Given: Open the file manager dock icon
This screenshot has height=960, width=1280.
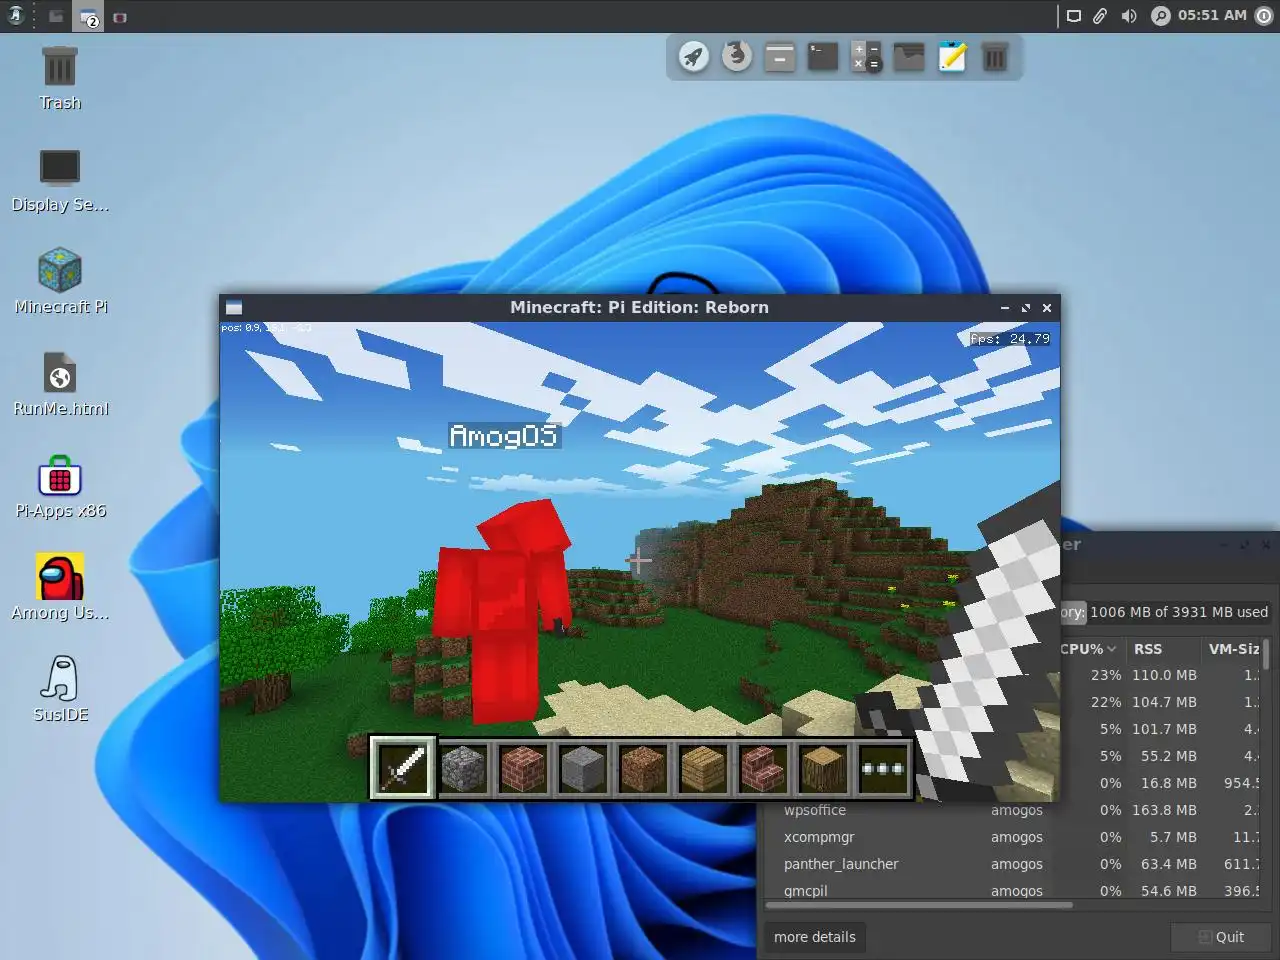Looking at the screenshot, I should click(779, 57).
